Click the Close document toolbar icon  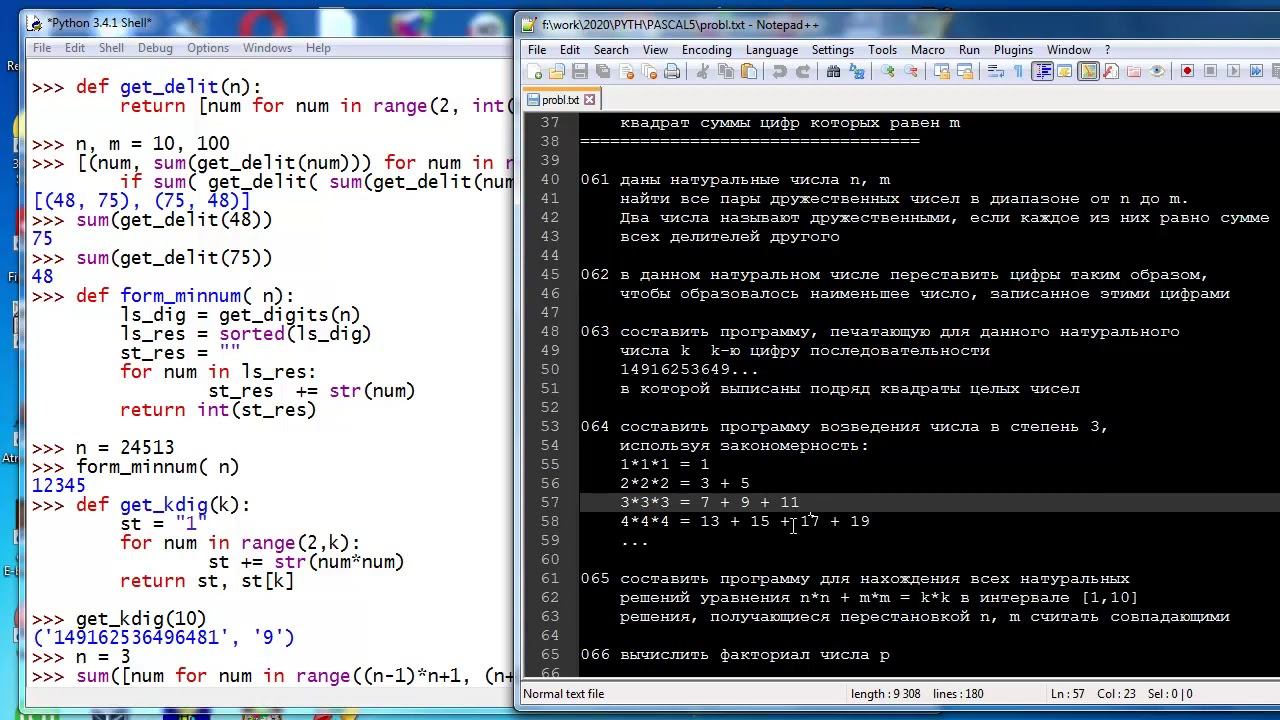tap(626, 71)
